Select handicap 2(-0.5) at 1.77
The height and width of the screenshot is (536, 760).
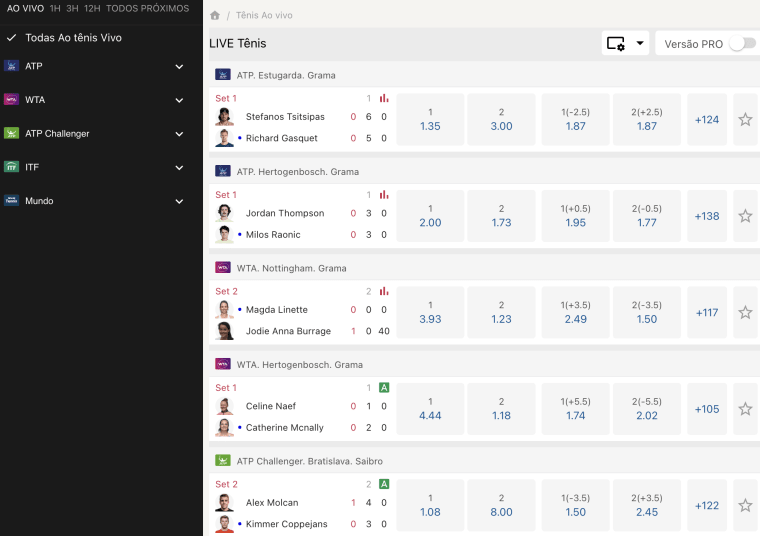point(647,216)
